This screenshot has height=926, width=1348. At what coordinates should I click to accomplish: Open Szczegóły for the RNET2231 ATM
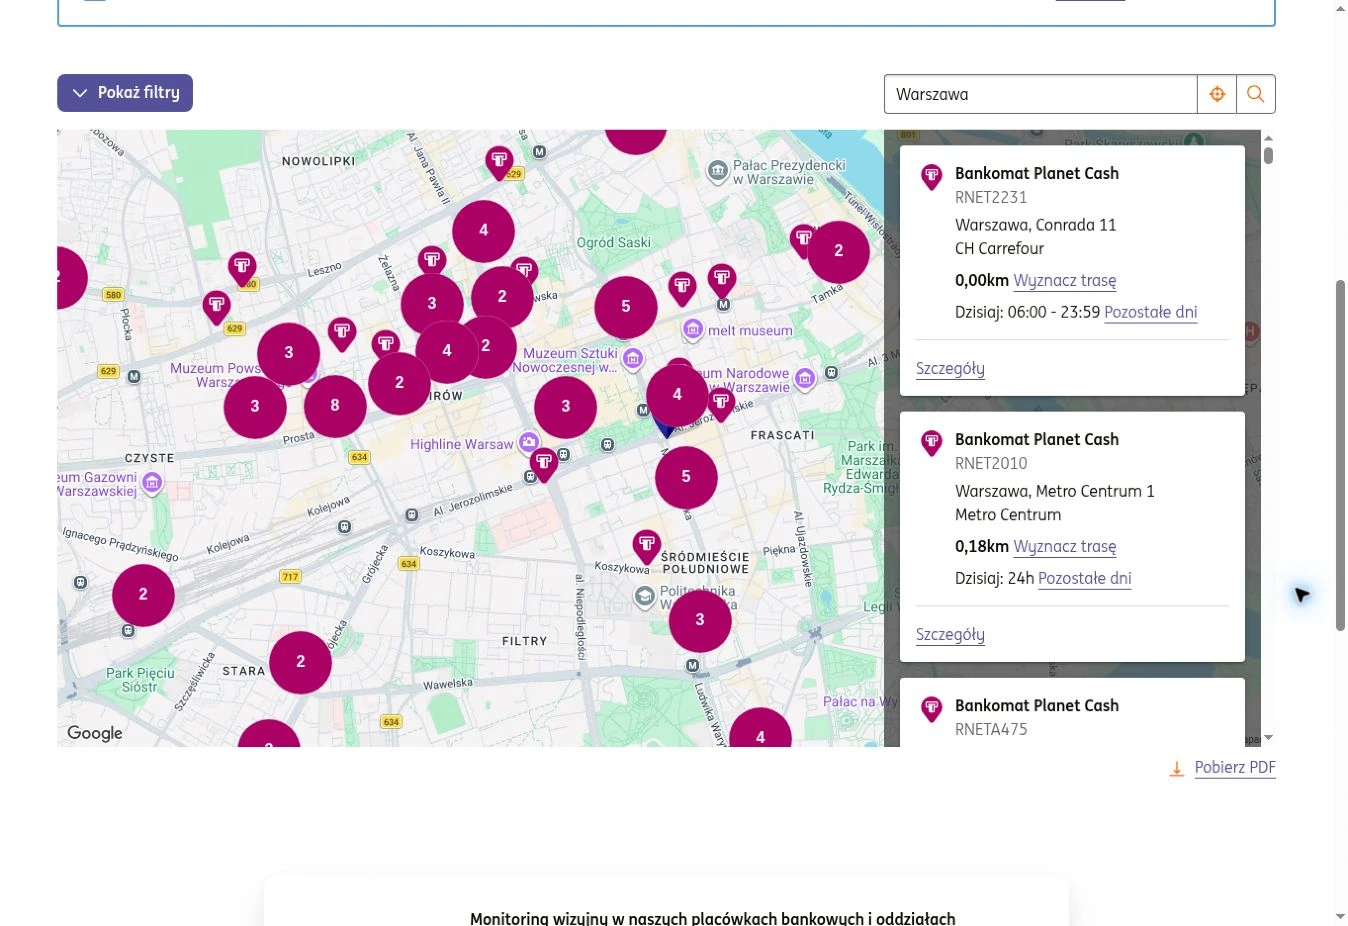[950, 369]
